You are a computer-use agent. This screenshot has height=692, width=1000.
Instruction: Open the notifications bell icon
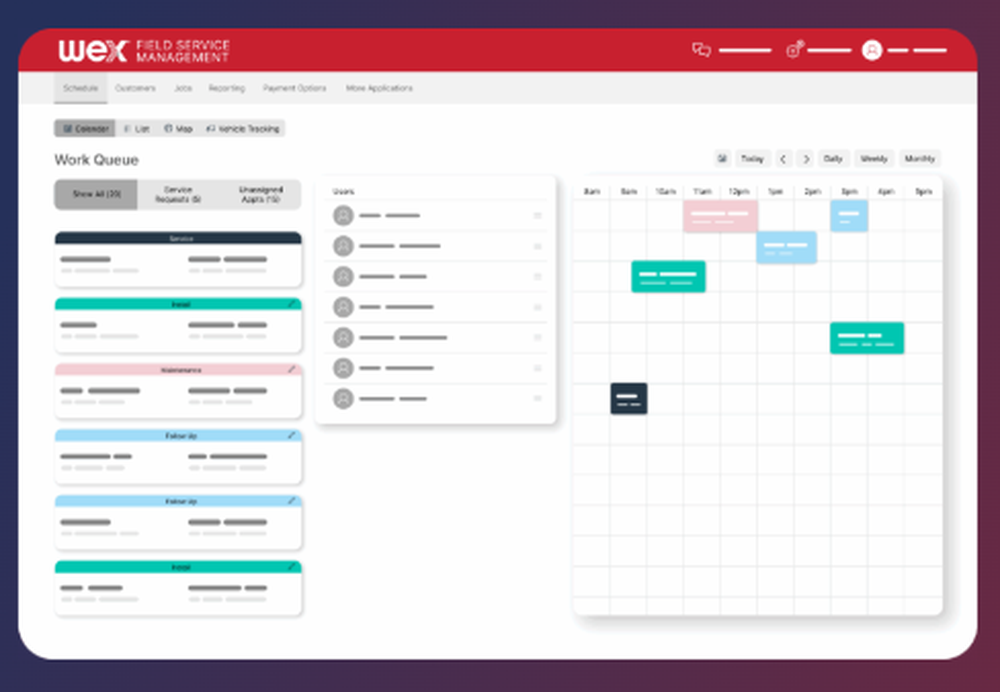[x=793, y=49]
